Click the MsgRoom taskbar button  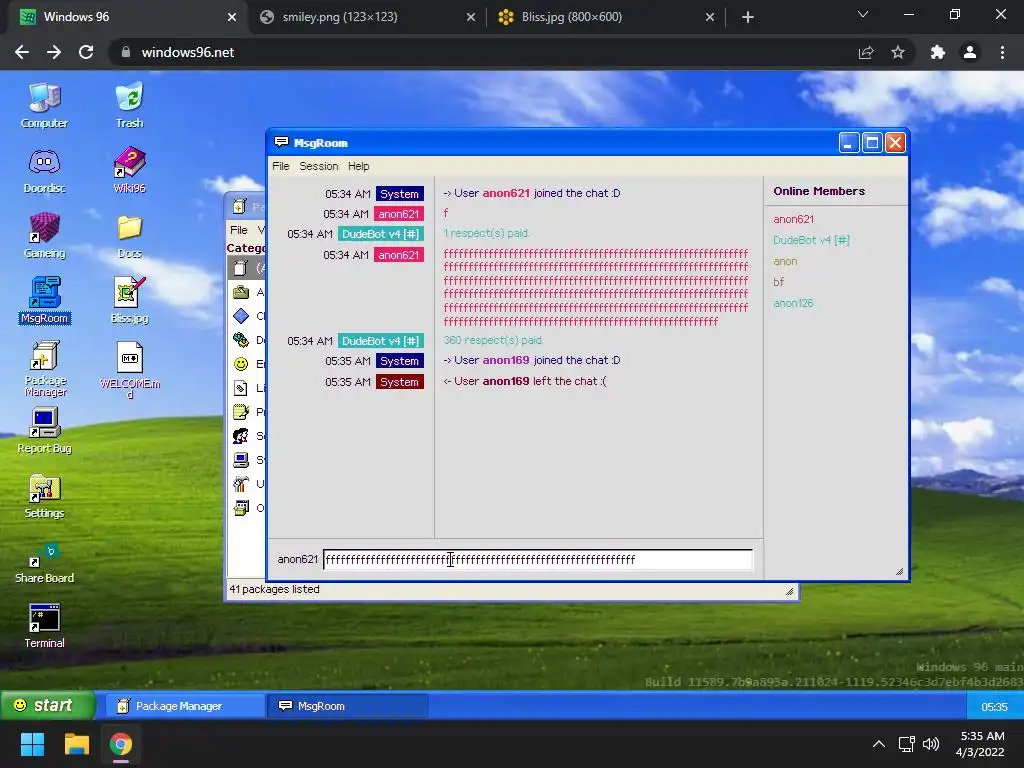pos(348,706)
